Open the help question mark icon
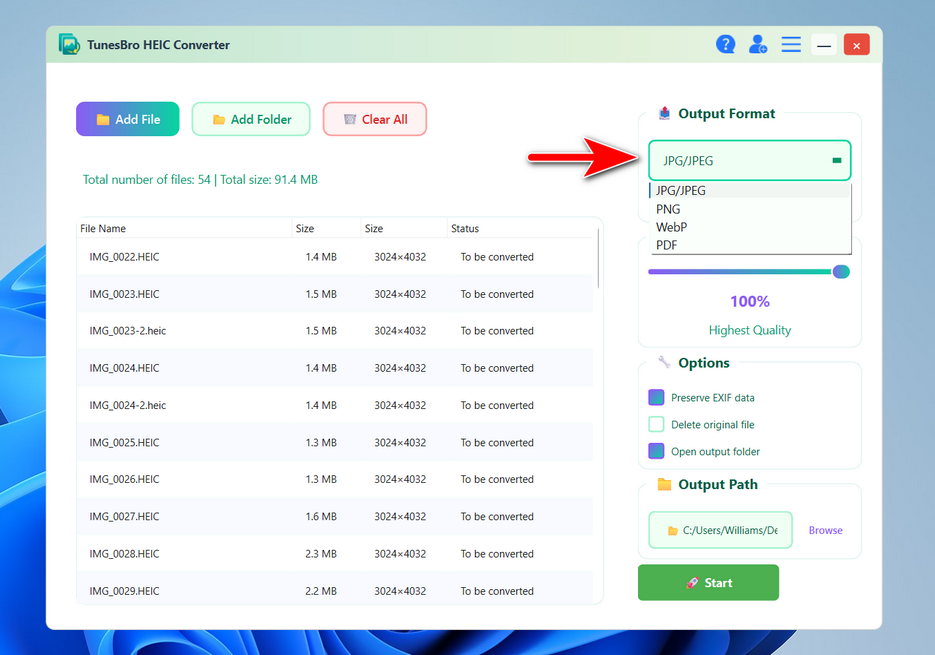This screenshot has width=935, height=655. point(725,44)
